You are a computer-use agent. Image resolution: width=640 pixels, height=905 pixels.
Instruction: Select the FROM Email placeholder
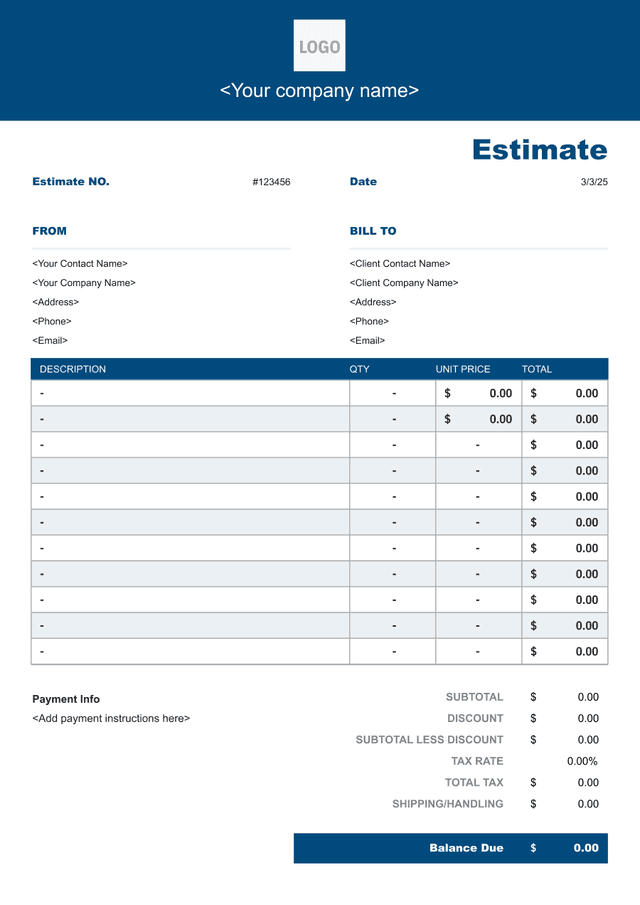point(50,341)
